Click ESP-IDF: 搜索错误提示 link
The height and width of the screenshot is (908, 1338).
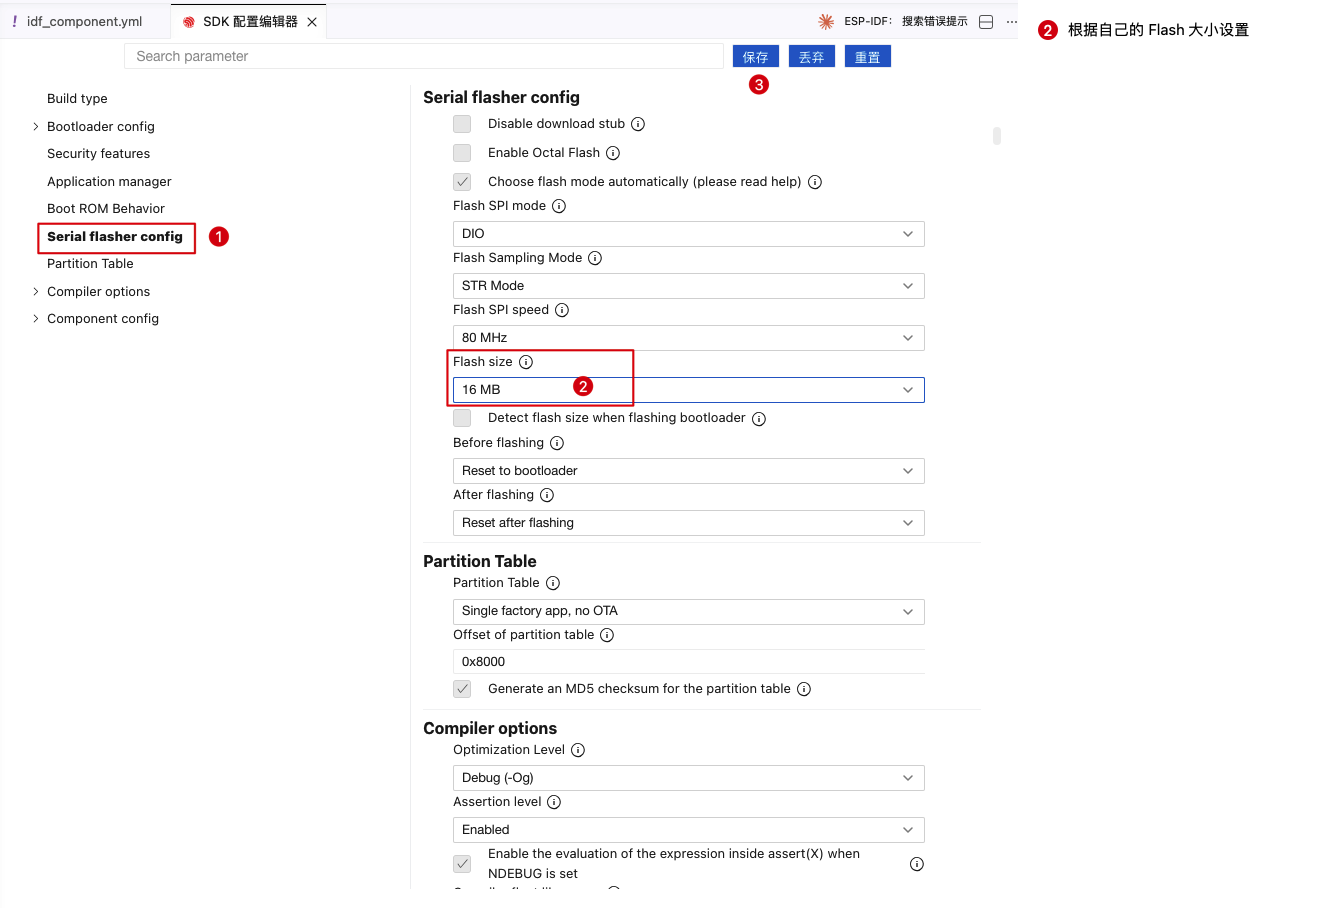pyautogui.click(x=906, y=22)
